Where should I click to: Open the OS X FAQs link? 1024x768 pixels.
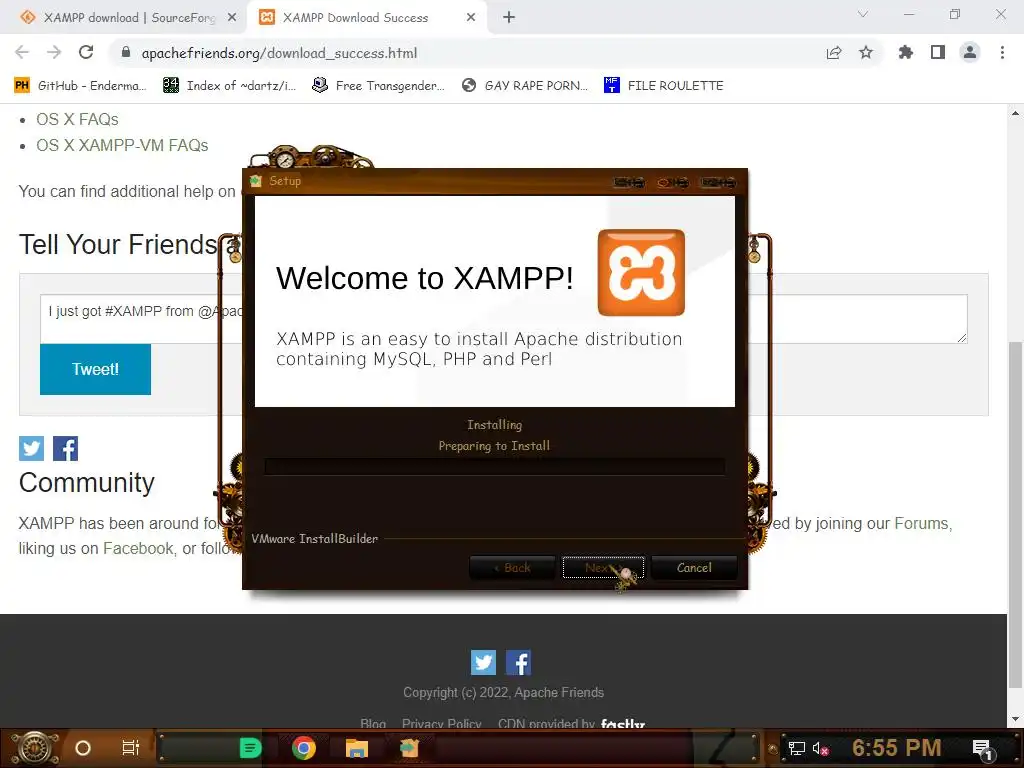pyautogui.click(x=77, y=120)
